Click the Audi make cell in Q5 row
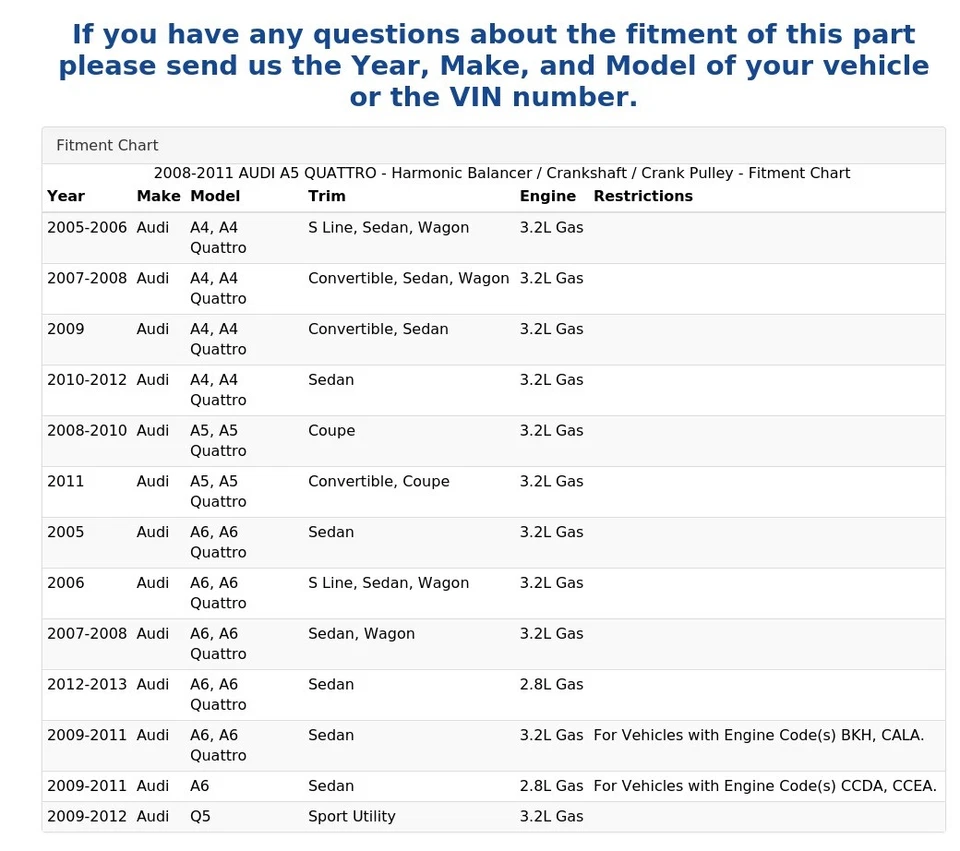 point(152,817)
